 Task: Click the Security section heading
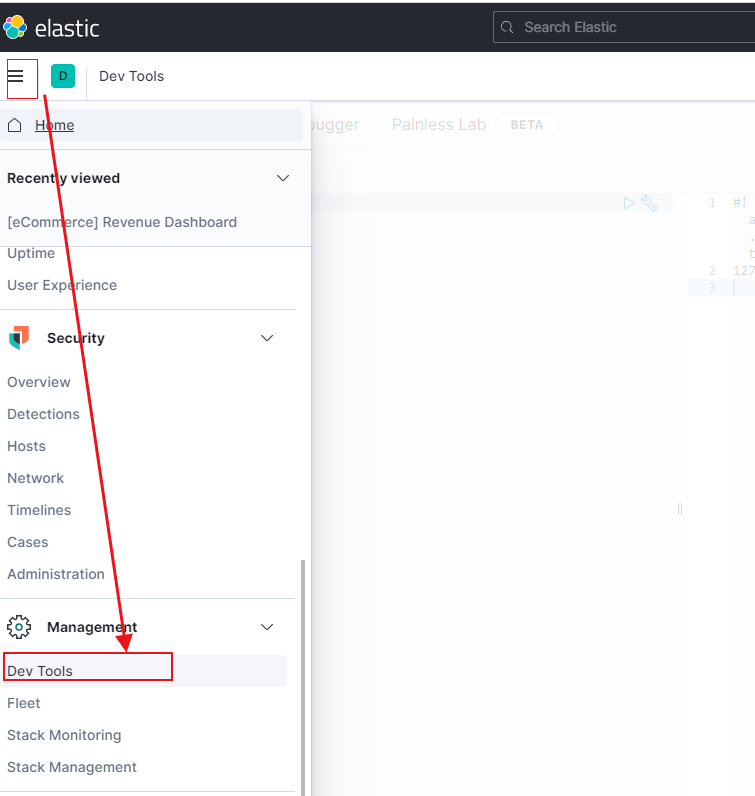76,338
